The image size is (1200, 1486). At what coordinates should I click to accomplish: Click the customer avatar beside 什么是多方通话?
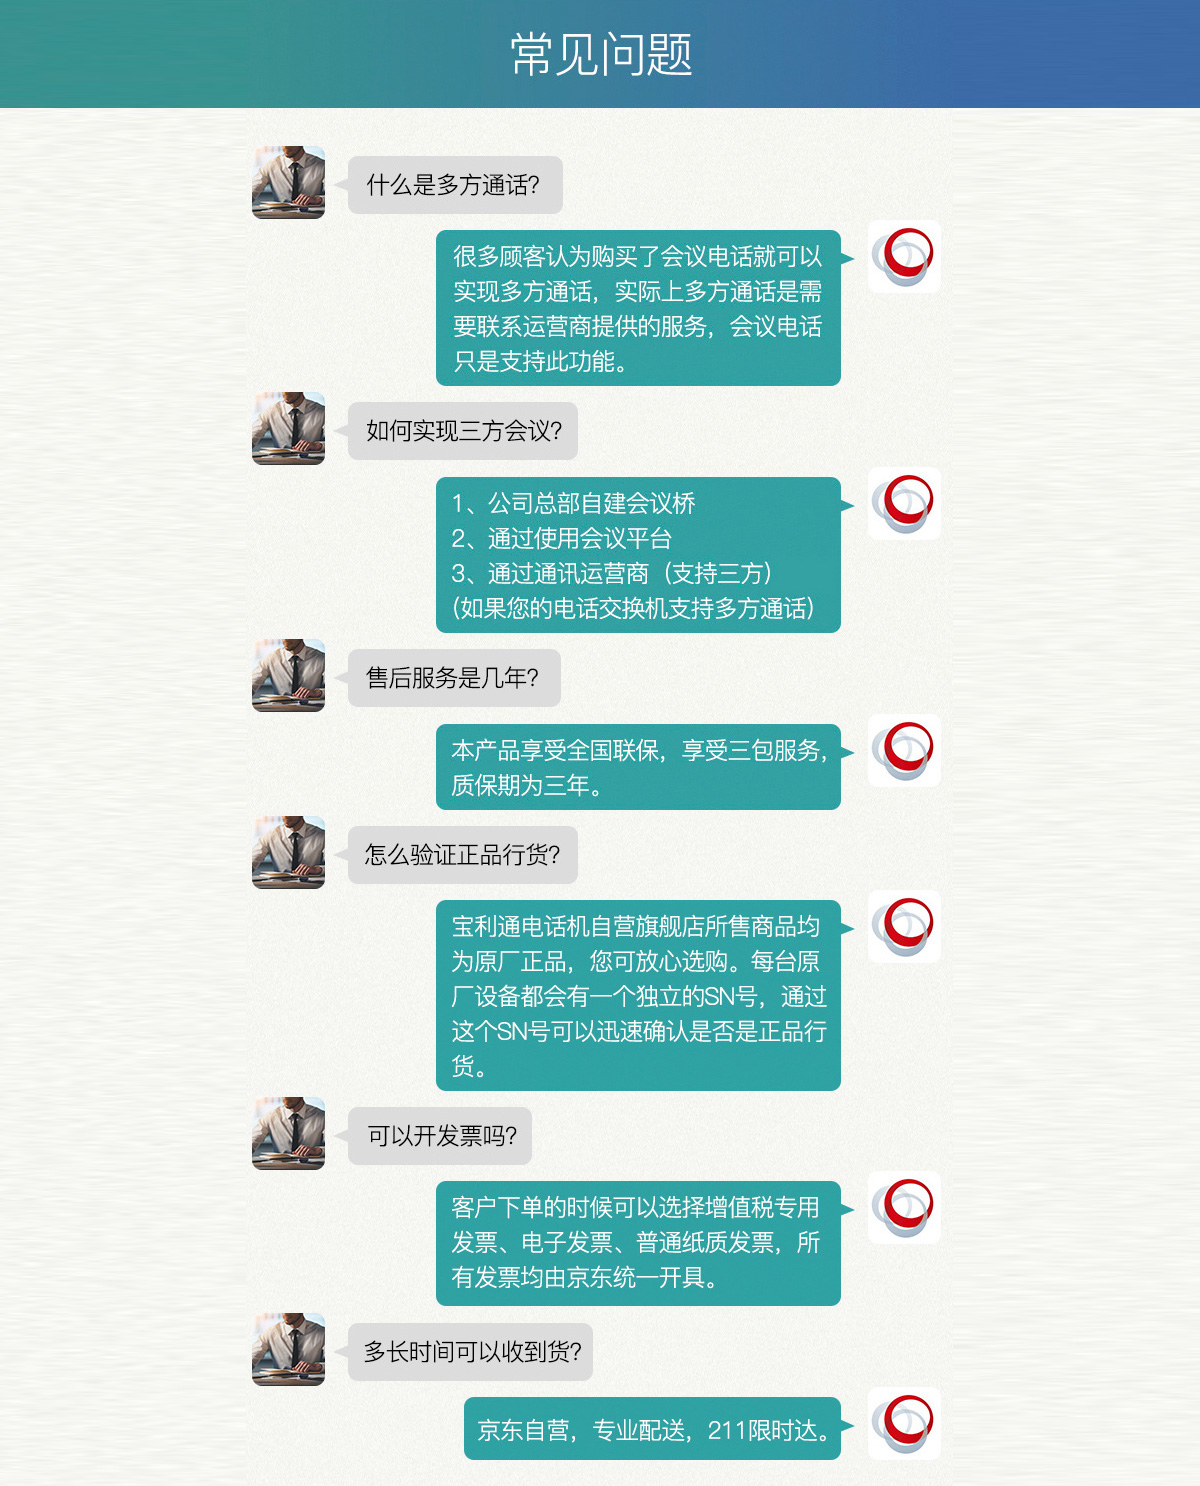point(288,182)
